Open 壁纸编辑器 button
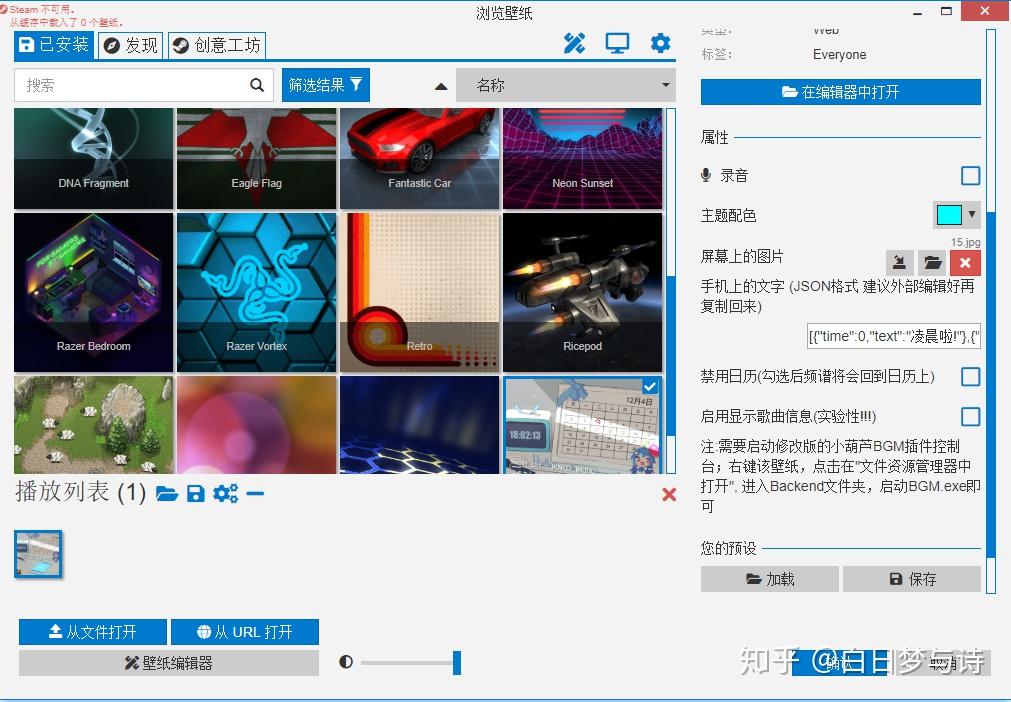The width and height of the screenshot is (1011, 702). point(169,663)
